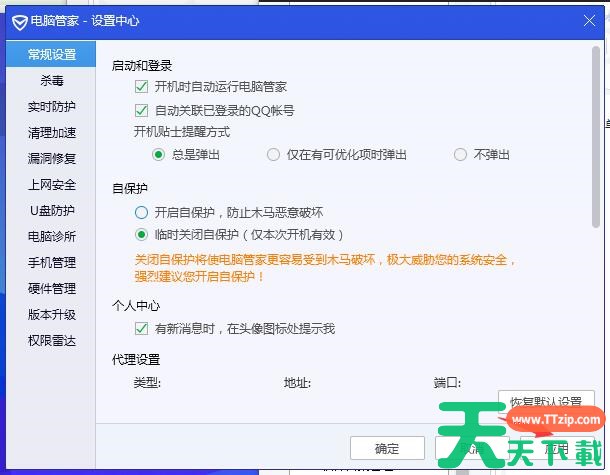Image resolution: width=610 pixels, height=475 pixels.
Task: Open 手机管理 settings
Action: click(51, 262)
